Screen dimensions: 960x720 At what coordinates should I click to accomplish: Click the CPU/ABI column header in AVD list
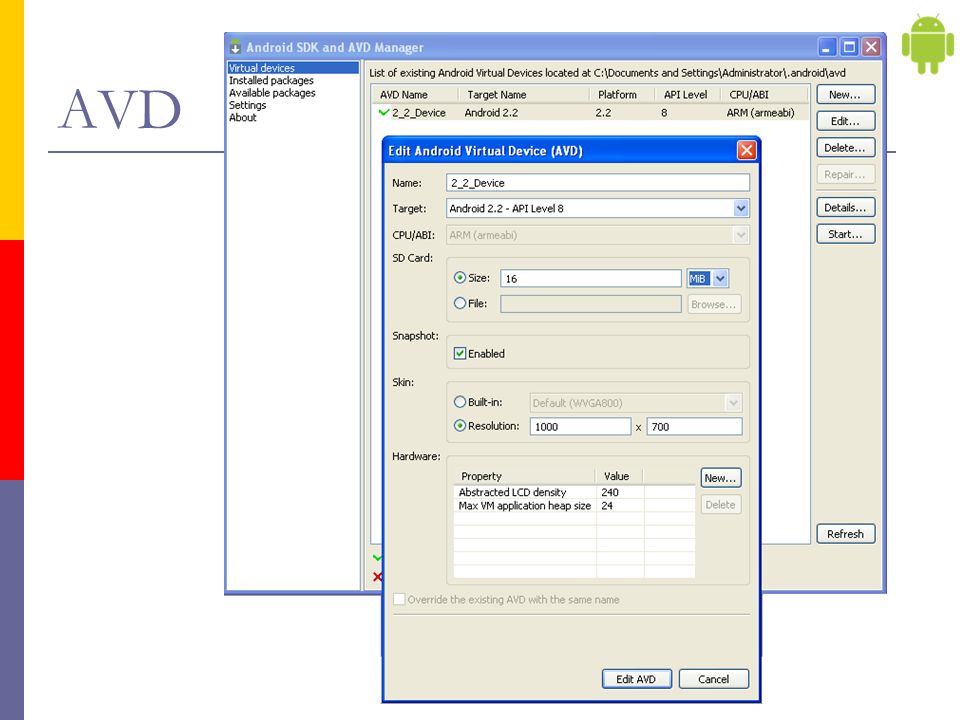764,95
